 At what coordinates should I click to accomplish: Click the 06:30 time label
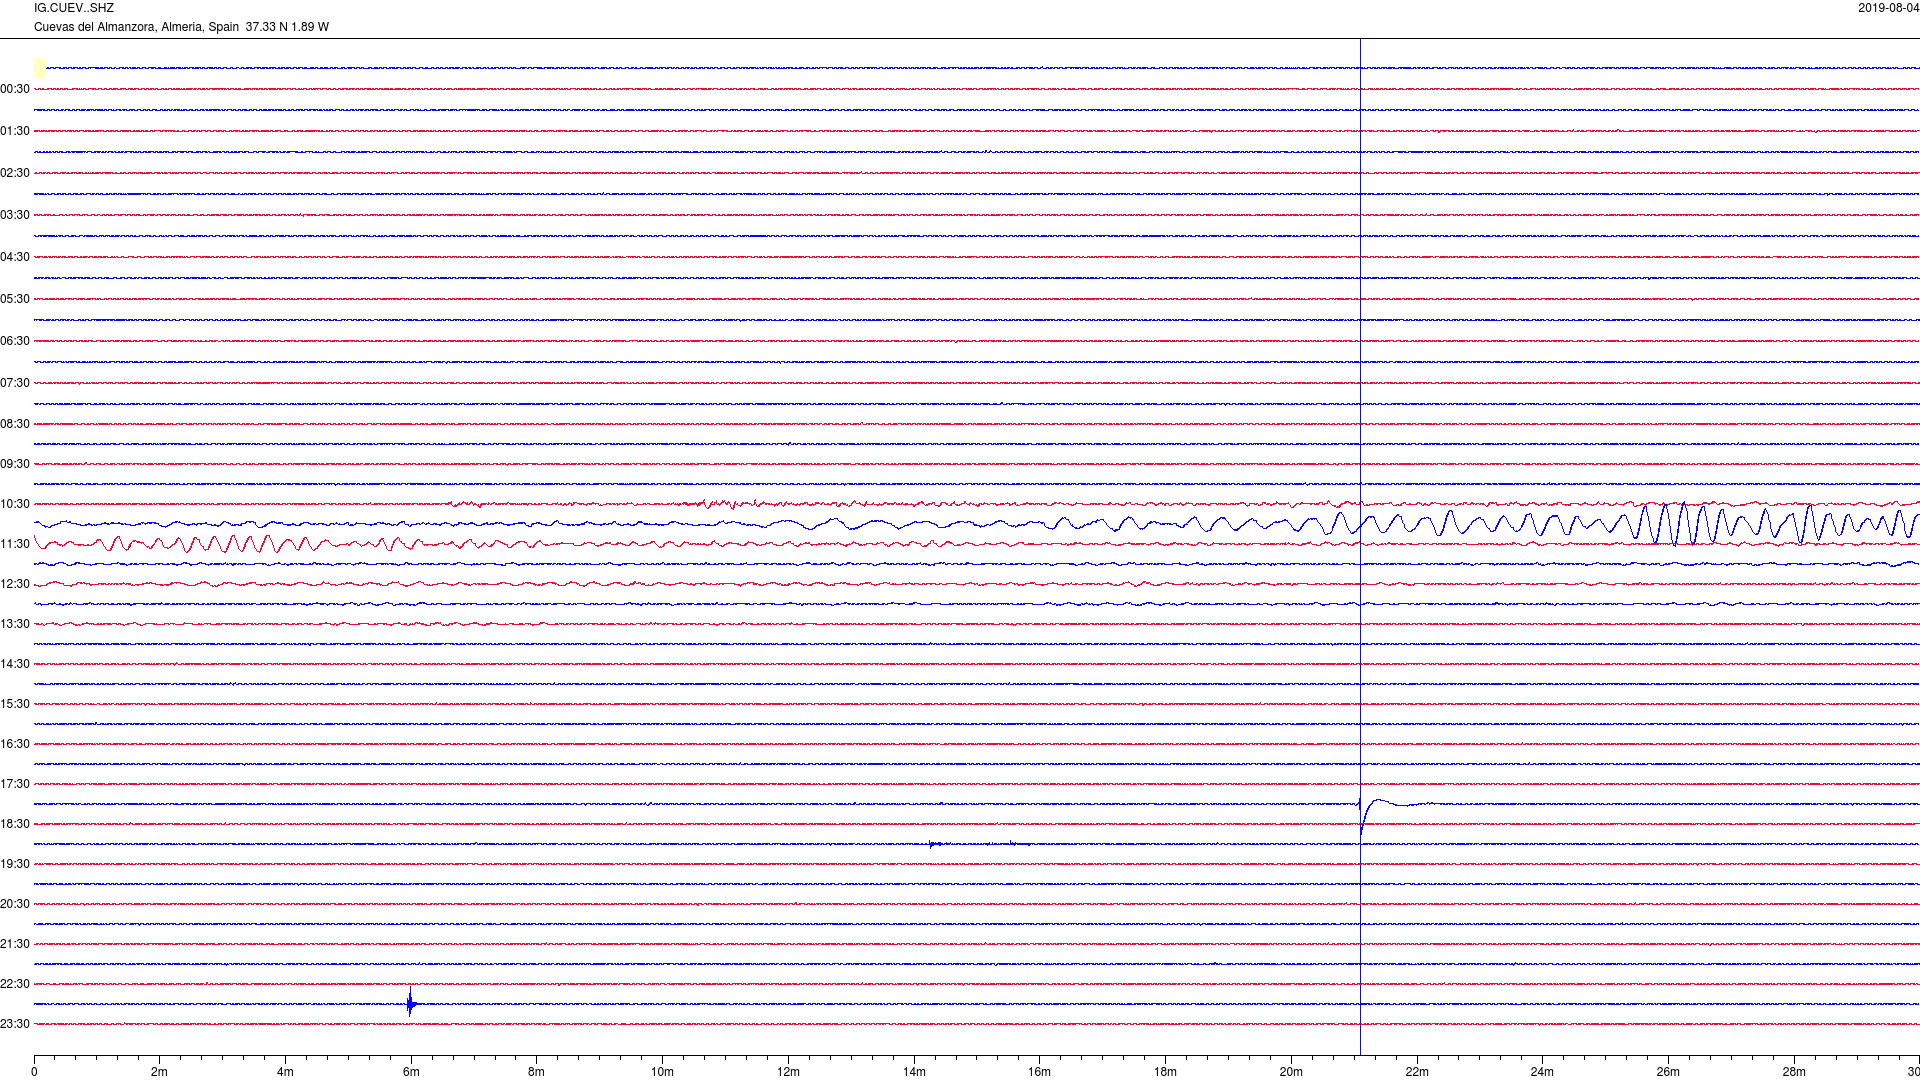tap(15, 341)
